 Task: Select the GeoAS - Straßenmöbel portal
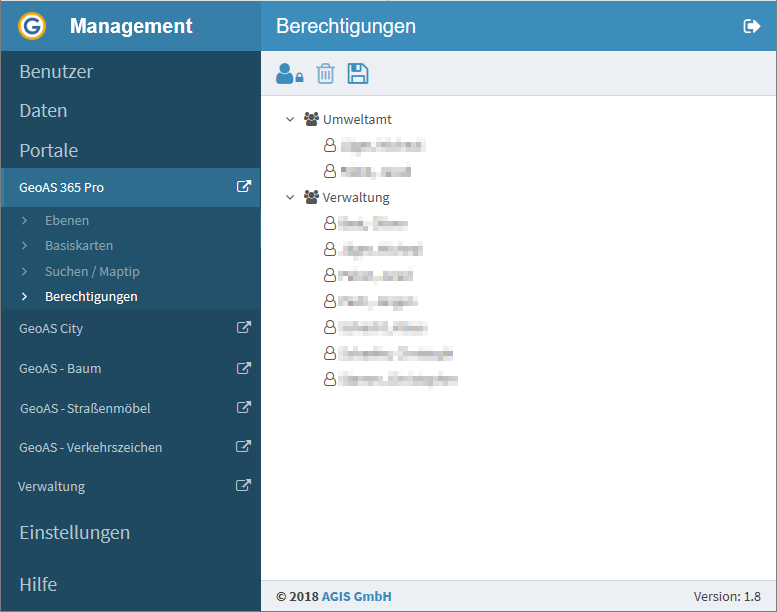[x=85, y=408]
